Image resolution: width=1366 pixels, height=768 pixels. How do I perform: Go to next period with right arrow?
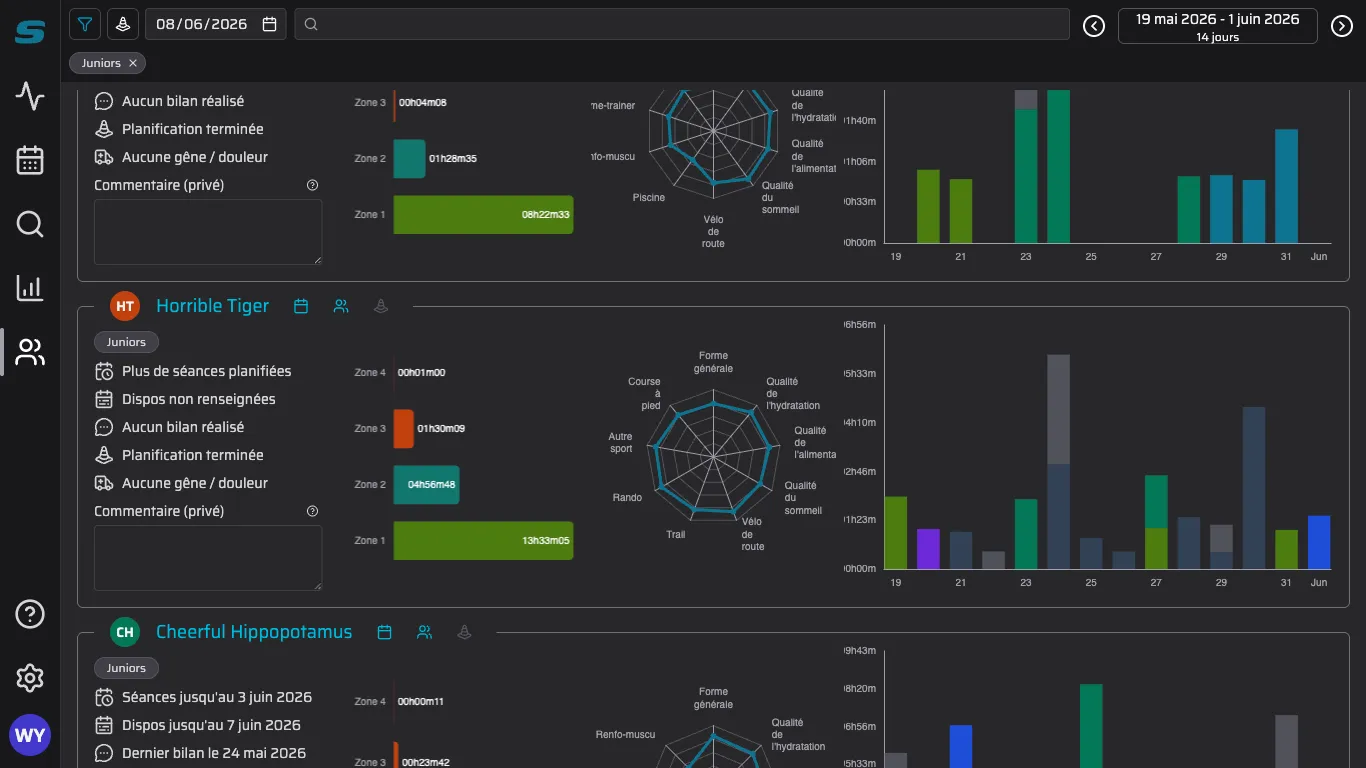point(1342,26)
